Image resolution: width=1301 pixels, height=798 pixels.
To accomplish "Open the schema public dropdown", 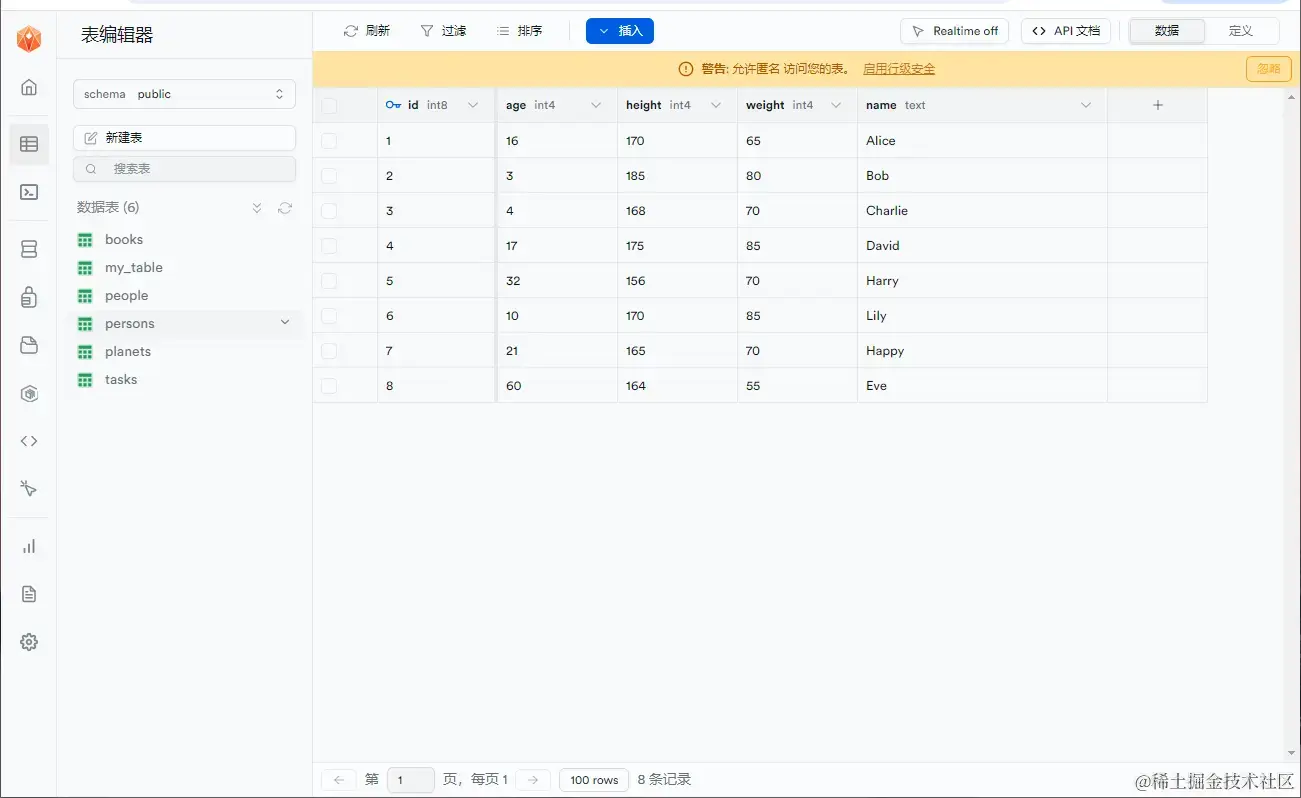I will coord(184,94).
